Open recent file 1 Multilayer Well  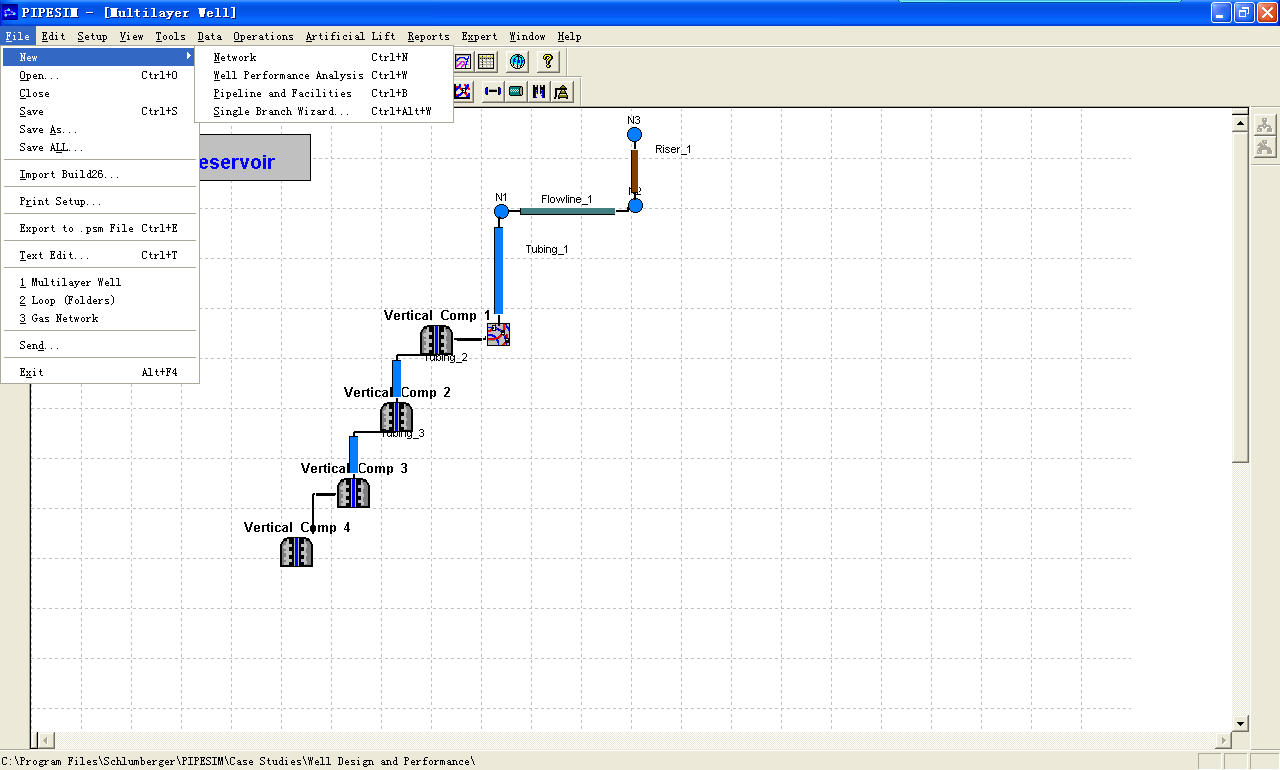click(x=100, y=282)
